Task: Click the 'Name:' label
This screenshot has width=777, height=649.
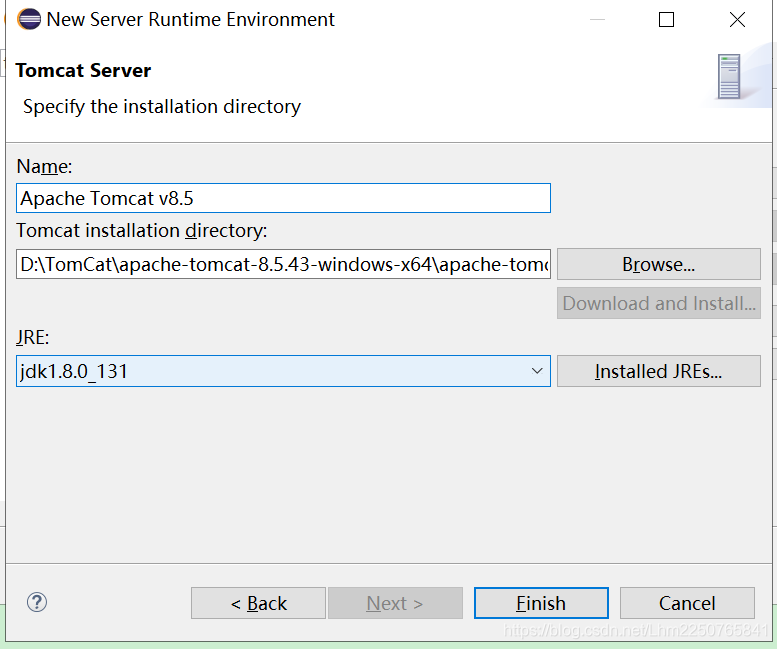Action: coord(44,166)
